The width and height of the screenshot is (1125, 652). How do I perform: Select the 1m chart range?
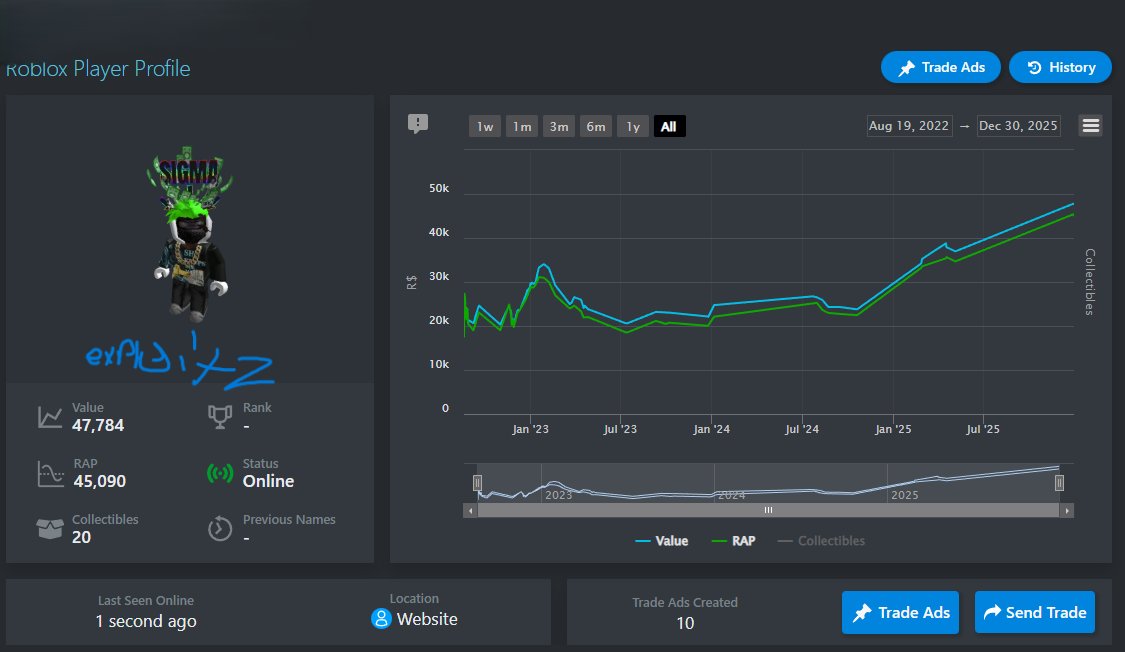click(522, 126)
